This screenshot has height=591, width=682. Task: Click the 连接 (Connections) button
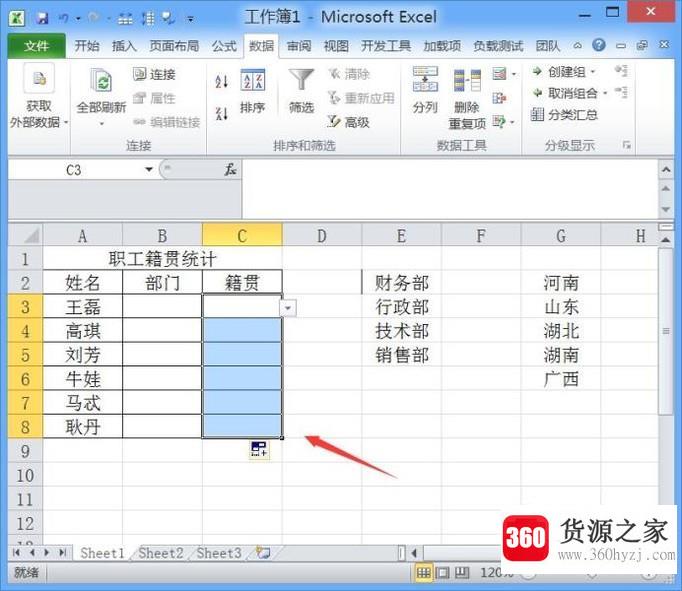154,74
